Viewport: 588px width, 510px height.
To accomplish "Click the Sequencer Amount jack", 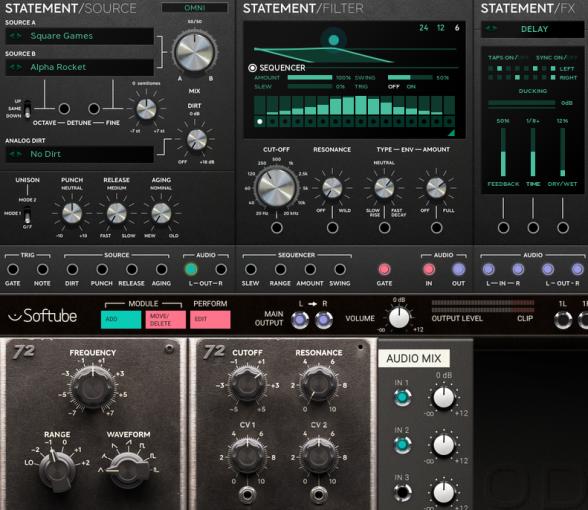I will click(310, 269).
